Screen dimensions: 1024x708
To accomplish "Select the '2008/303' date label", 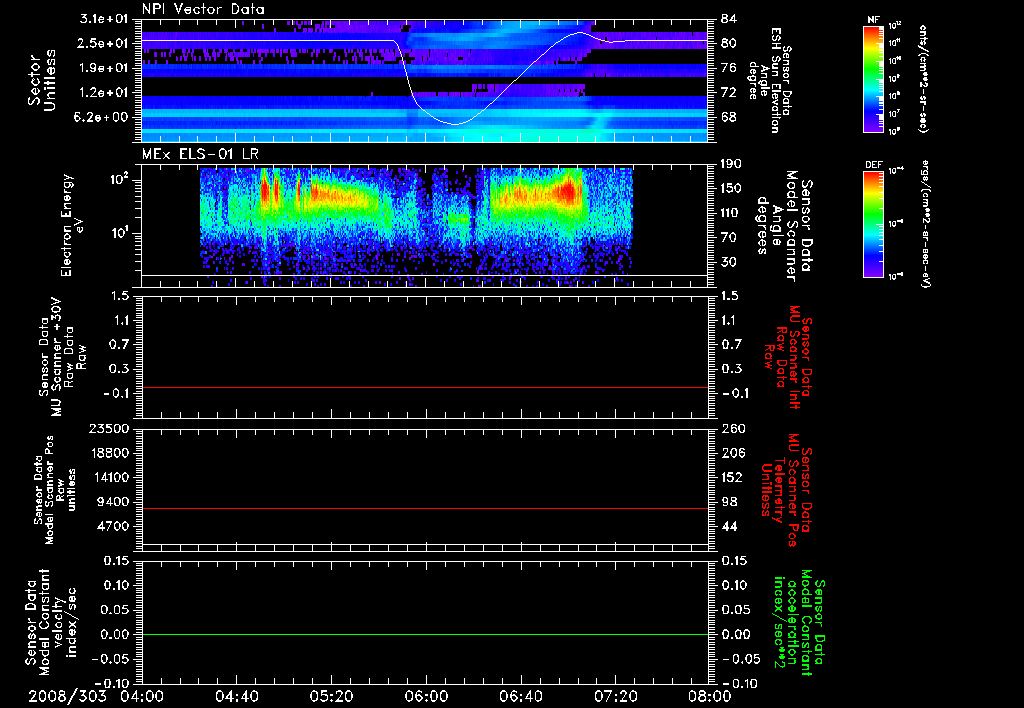I will [67, 696].
